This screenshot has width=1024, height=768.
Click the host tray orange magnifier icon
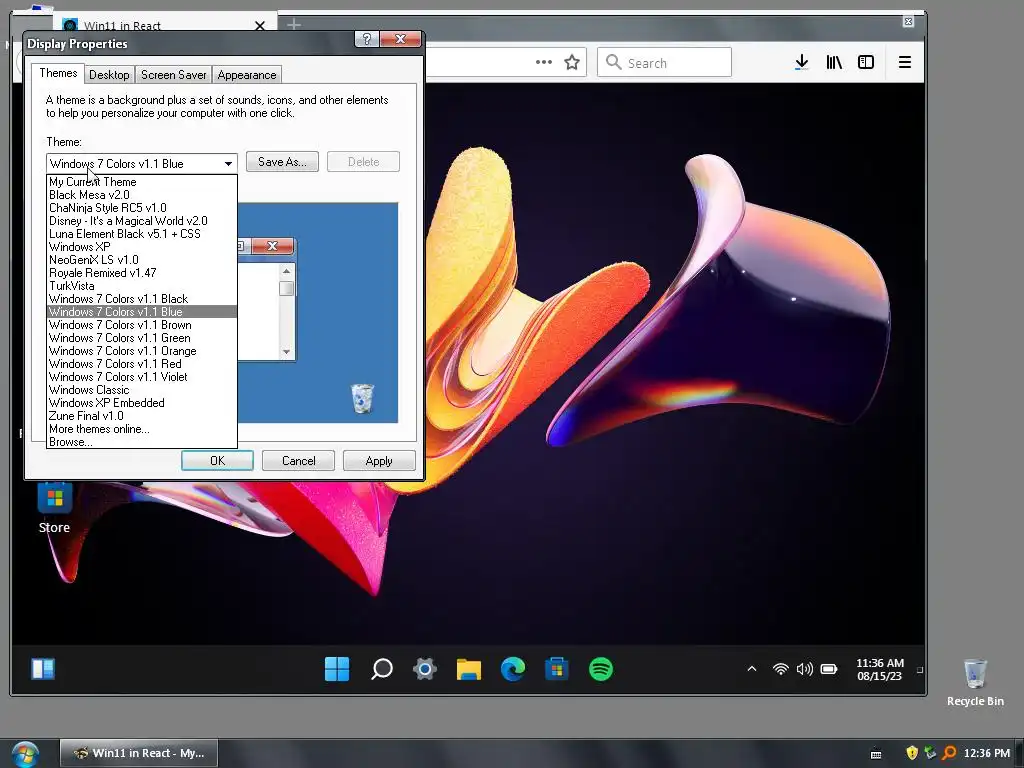point(949,753)
